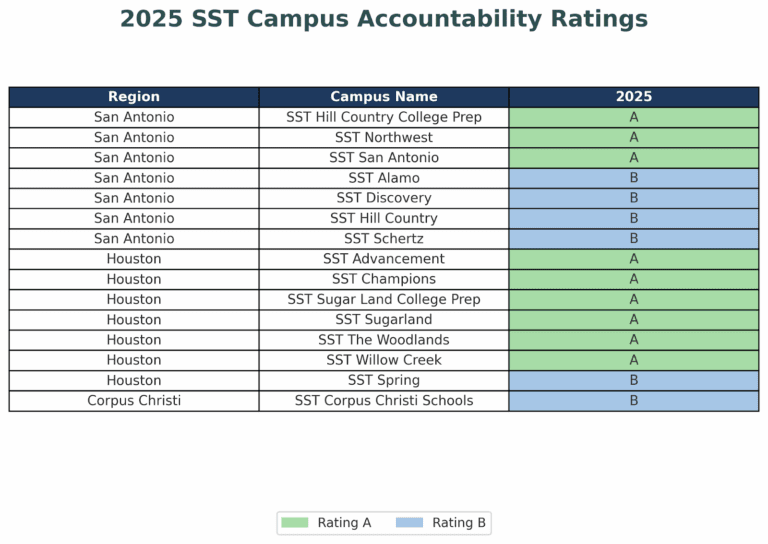Click the SST Corpus Christi Schools cell
Image resolution: width=768 pixels, height=544 pixels.
(384, 401)
